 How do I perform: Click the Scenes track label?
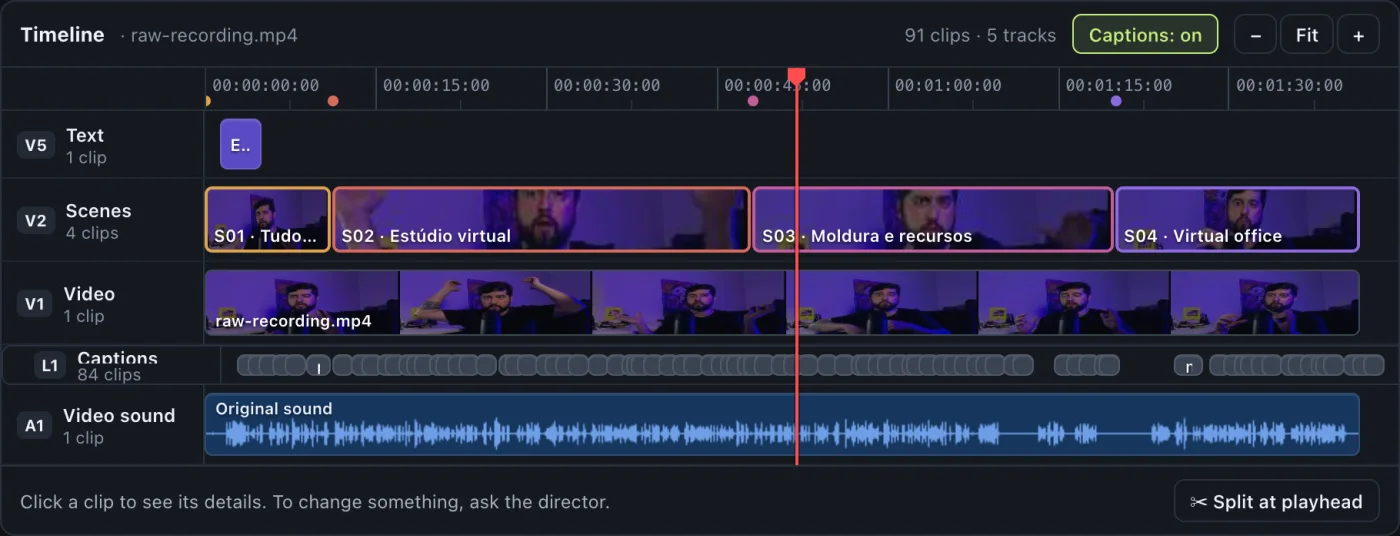(98, 211)
